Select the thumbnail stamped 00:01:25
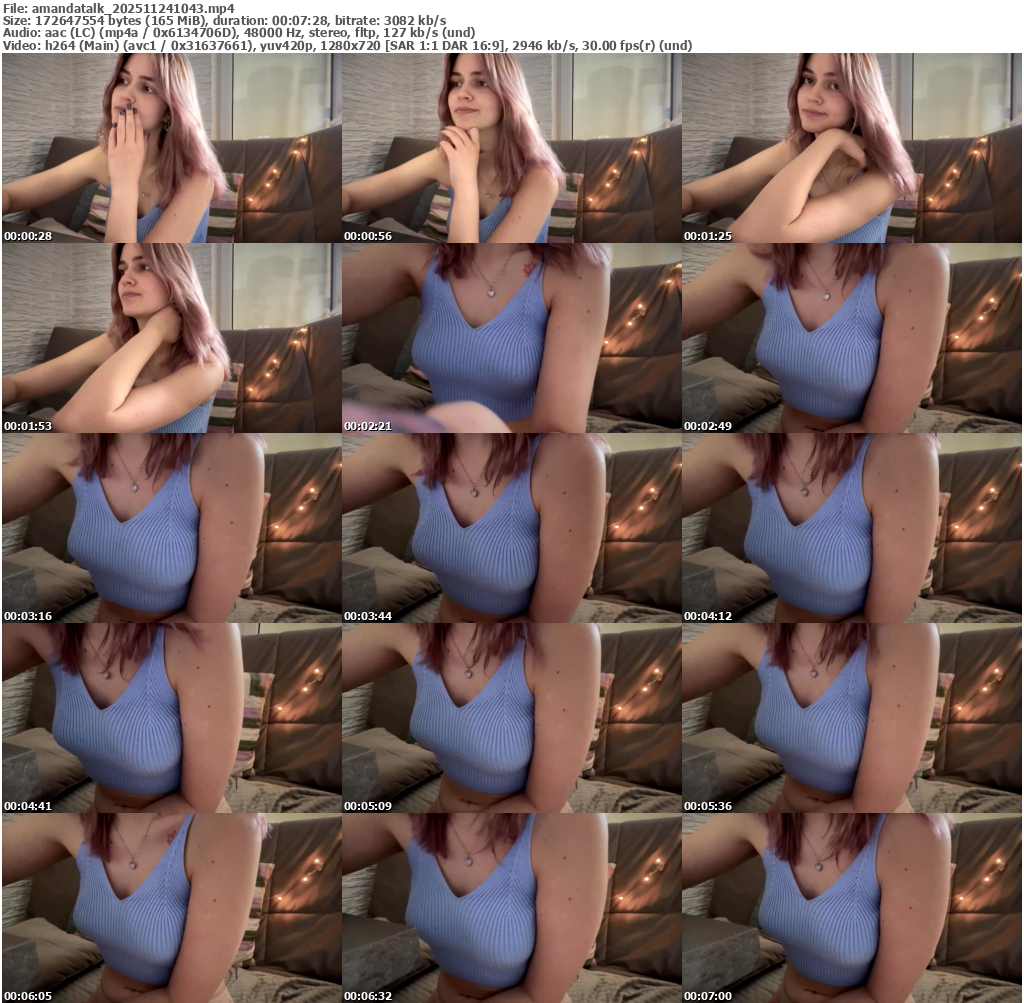 (852, 148)
